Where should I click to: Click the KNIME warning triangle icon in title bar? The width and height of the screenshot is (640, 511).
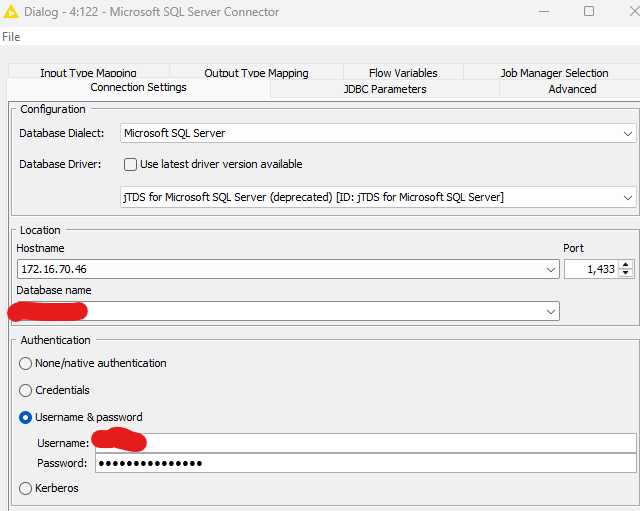(11, 12)
